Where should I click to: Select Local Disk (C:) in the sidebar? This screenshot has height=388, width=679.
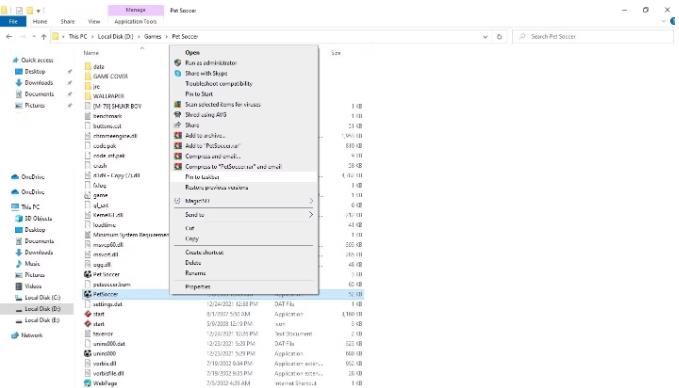42,298
